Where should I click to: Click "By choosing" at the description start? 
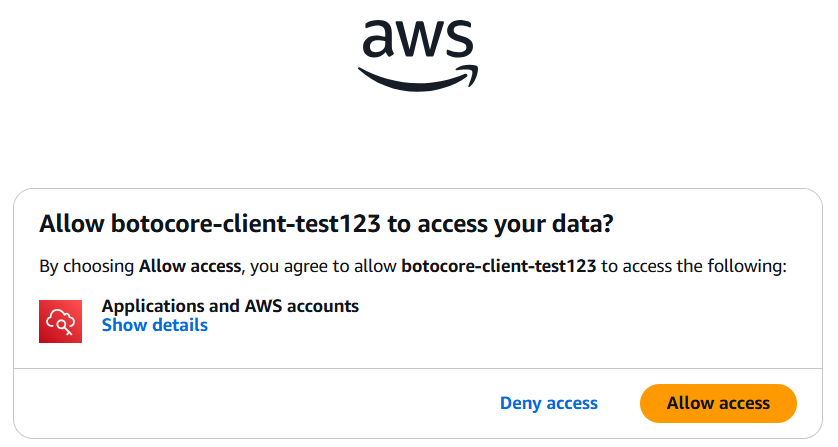click(86, 266)
